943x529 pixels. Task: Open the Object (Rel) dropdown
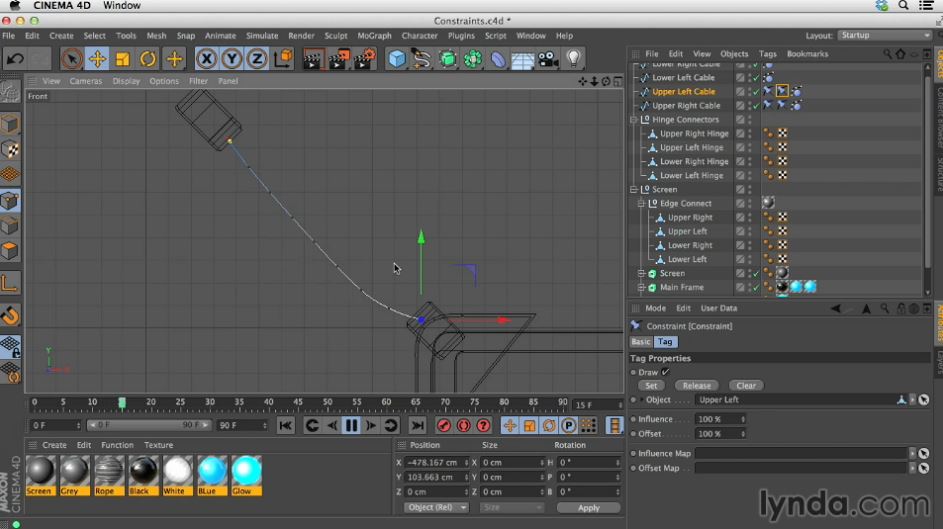point(436,507)
